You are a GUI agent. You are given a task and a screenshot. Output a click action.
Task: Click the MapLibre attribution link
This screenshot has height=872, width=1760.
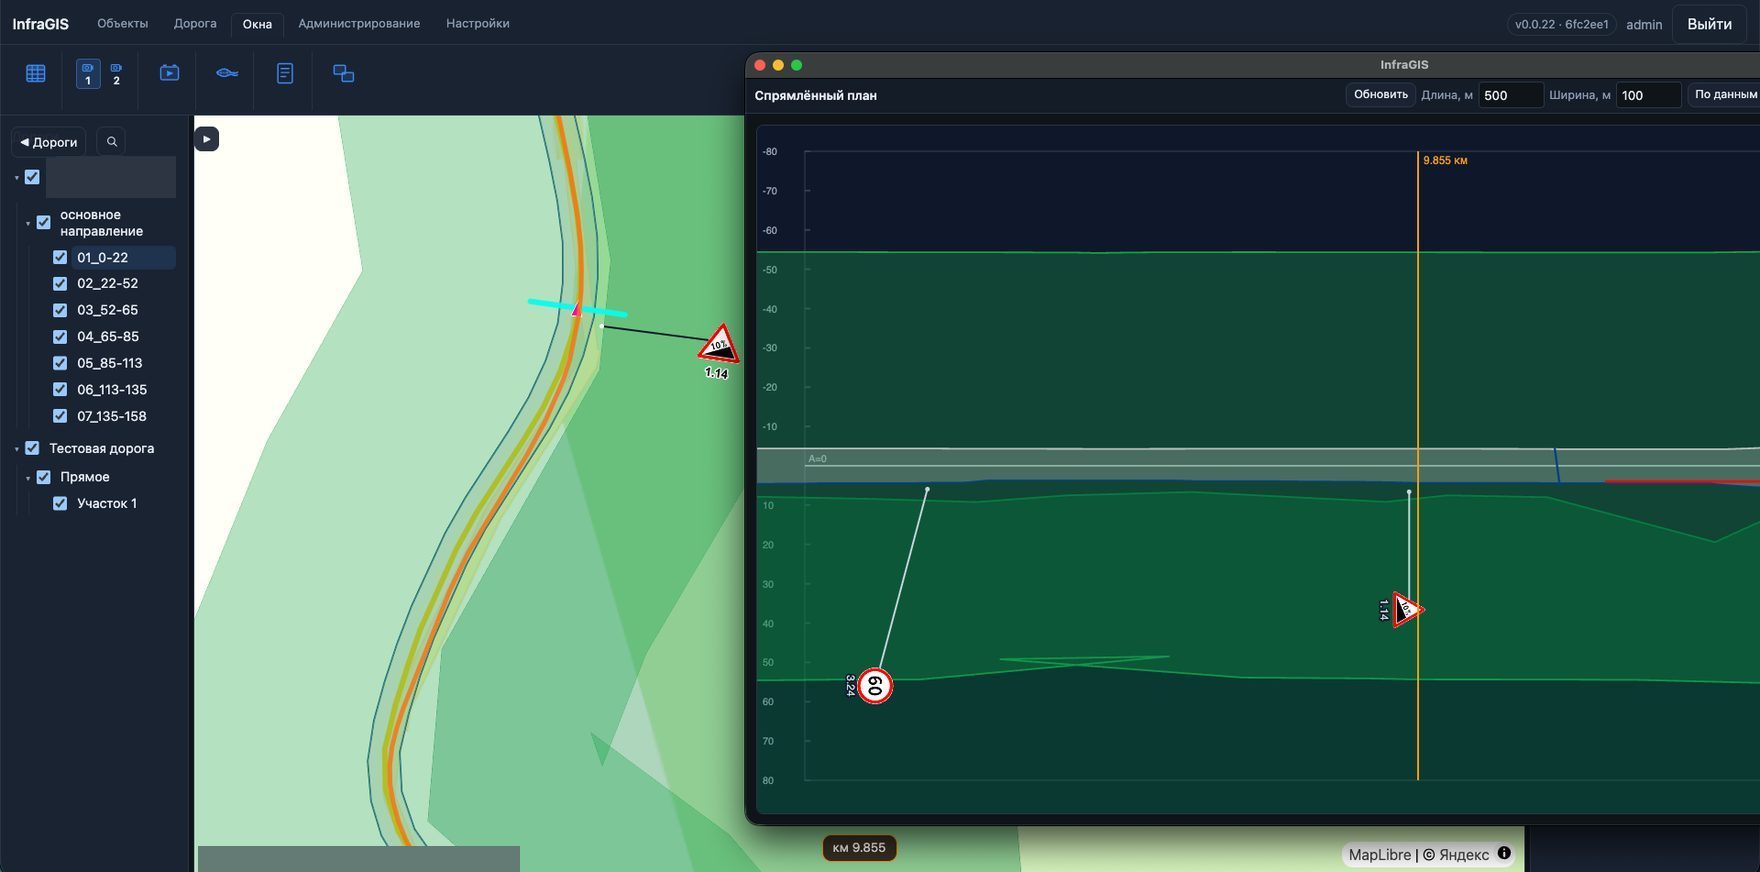(1380, 855)
